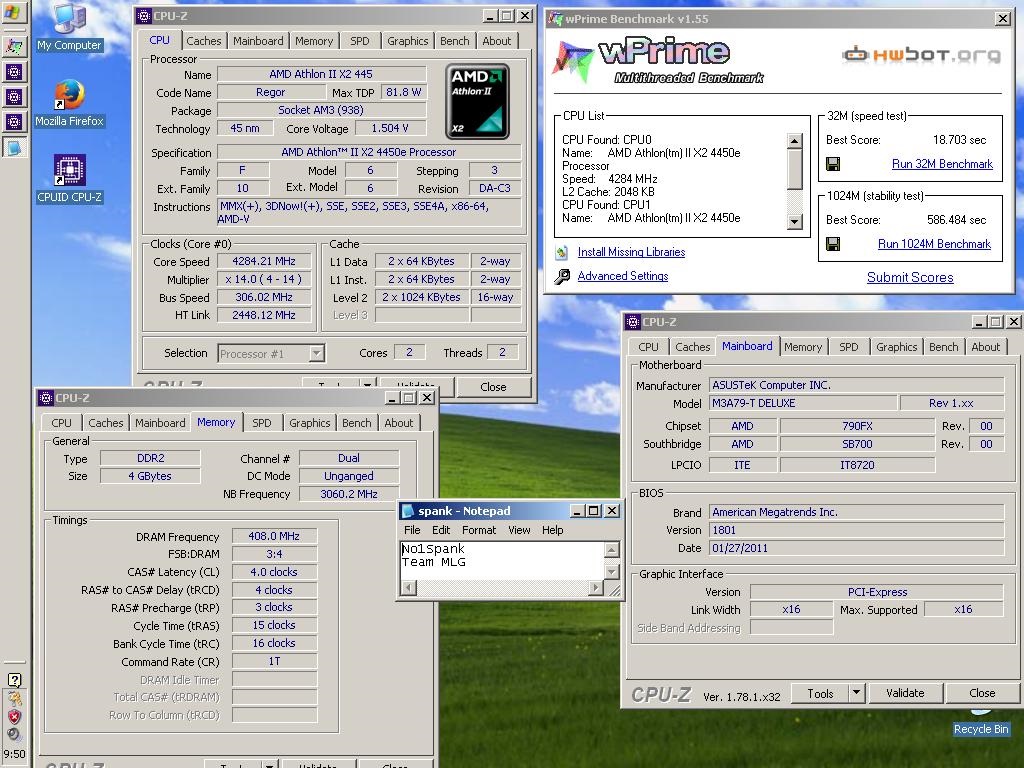Expand the Tools dropdown arrow in Memory window
The width and height of the screenshot is (1024, 768).
[x=270, y=764]
